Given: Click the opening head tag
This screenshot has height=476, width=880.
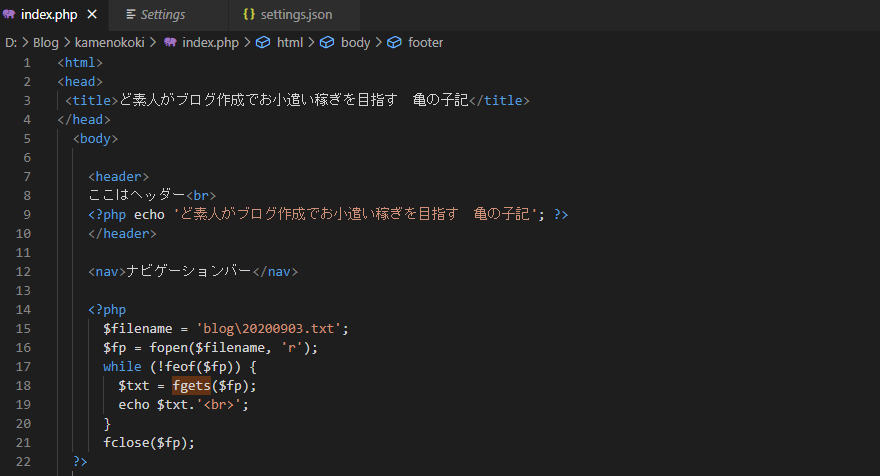Looking at the screenshot, I should pos(80,82).
